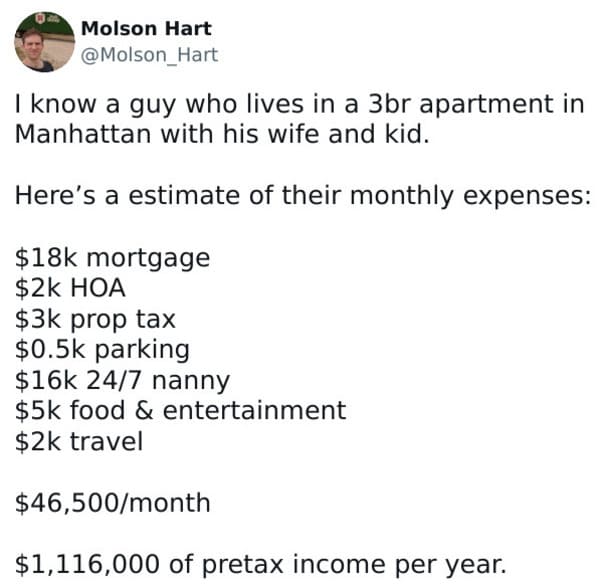Image resolution: width=599 pixels, height=585 pixels.
Task: Click the word 'apartment' in the tweet
Action: pos(487,104)
